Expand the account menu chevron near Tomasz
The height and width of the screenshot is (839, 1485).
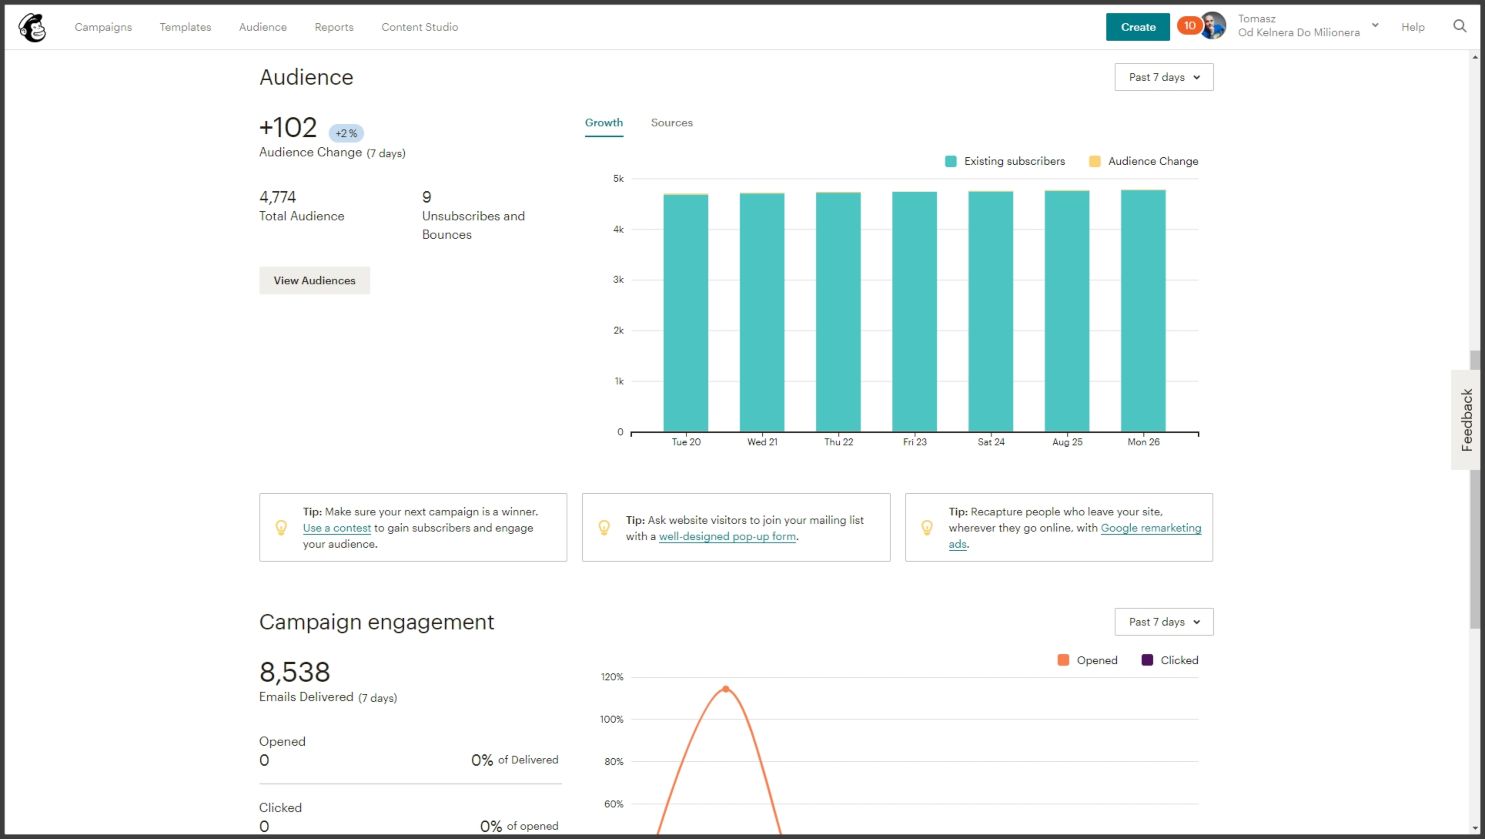(1375, 25)
